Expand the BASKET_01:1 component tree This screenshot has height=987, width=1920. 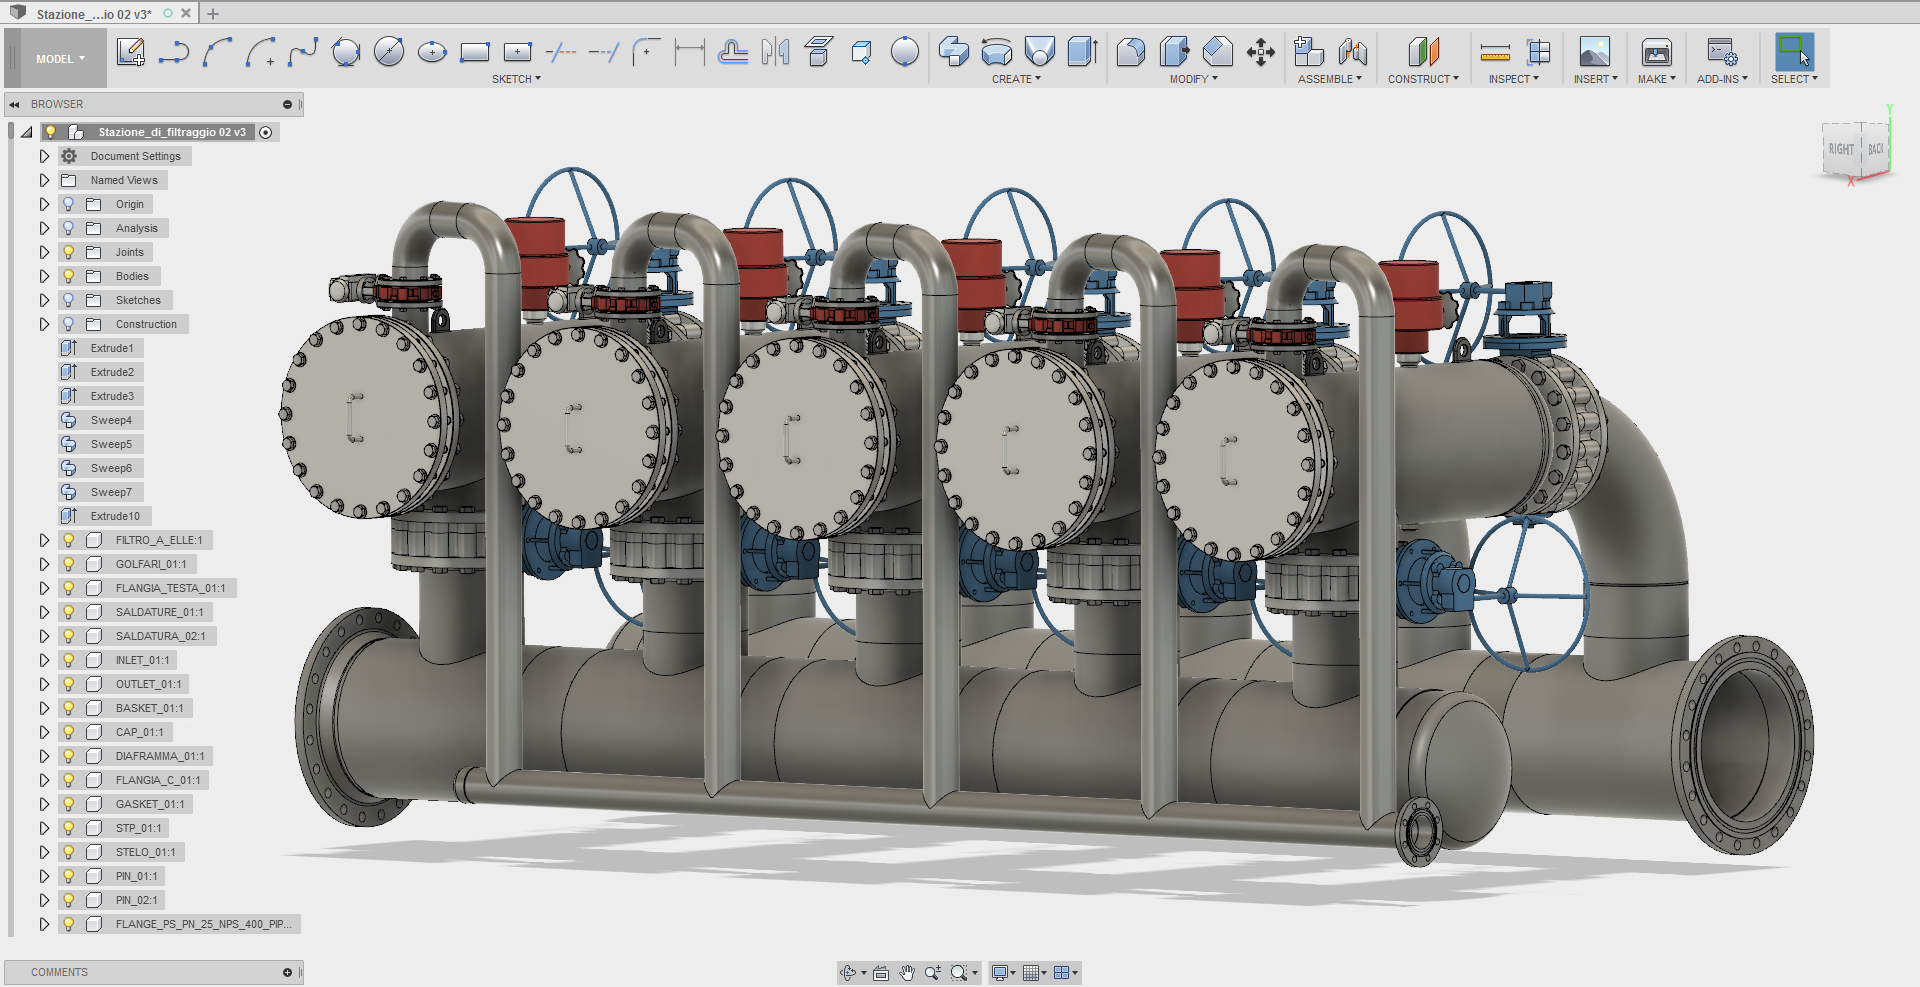(x=44, y=708)
